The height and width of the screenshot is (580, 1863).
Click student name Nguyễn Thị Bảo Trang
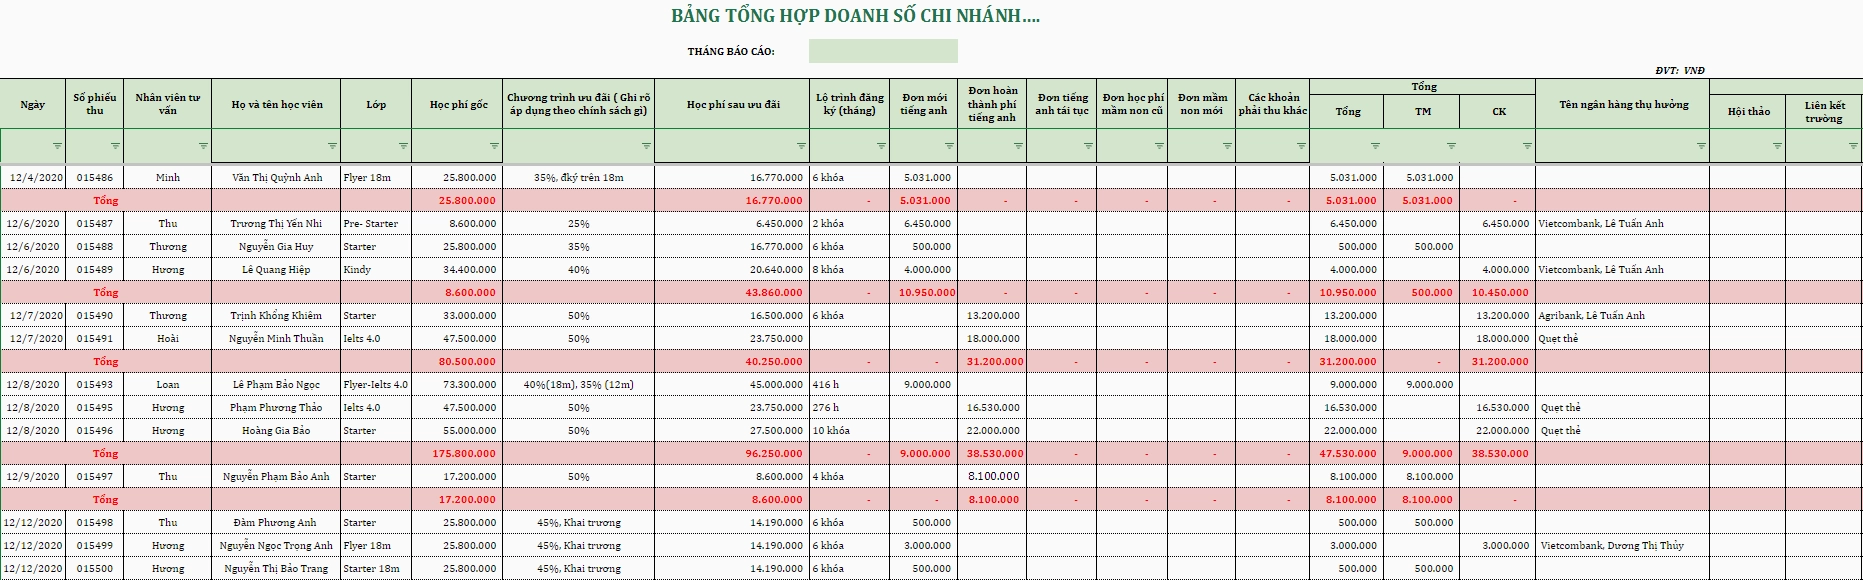point(277,568)
